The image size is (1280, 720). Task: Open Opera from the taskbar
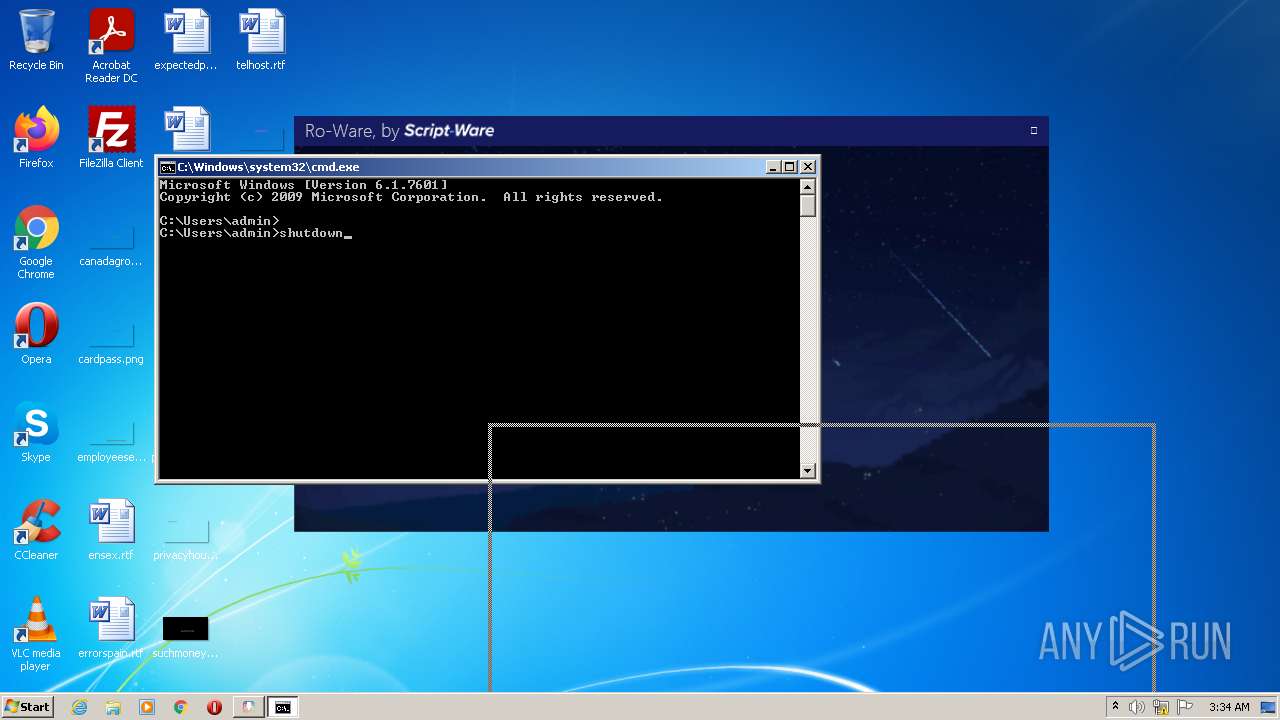pos(214,707)
